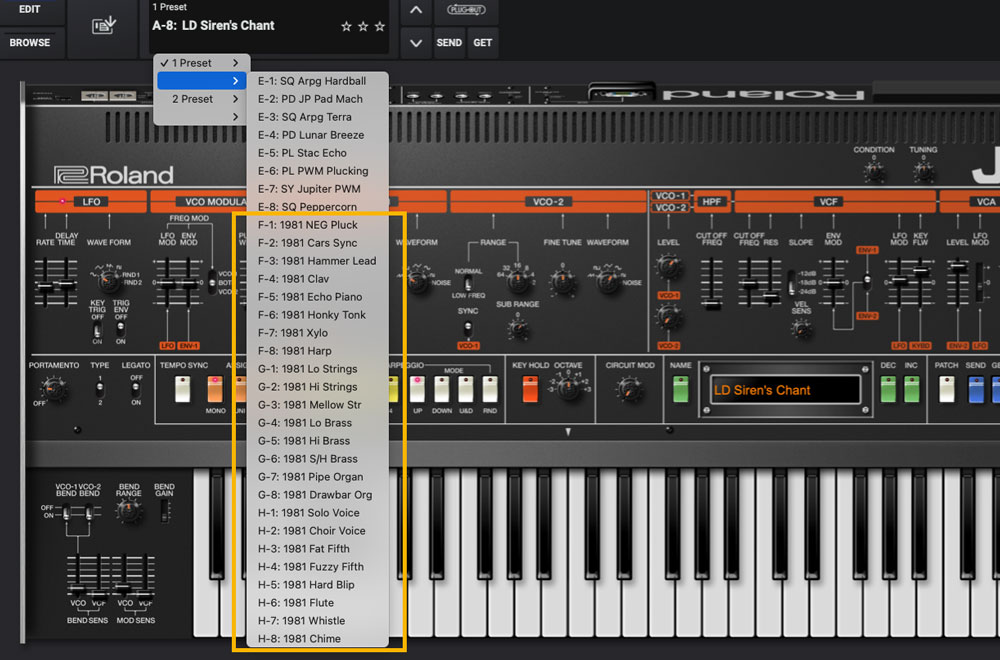
Task: Load H-8: 1981 Chime preset
Action: coord(318,639)
